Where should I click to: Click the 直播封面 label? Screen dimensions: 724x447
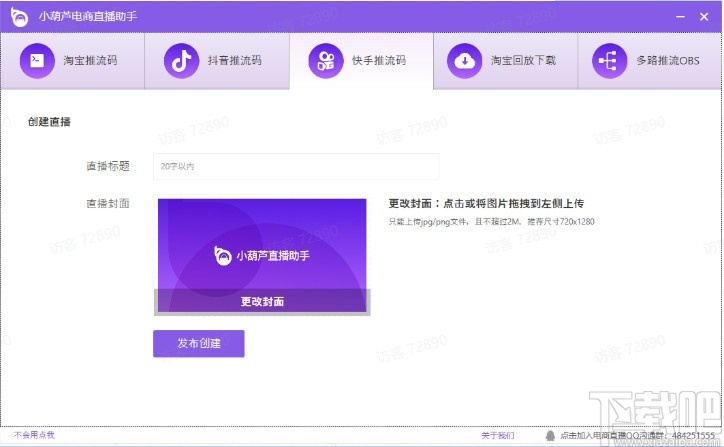tap(108, 204)
